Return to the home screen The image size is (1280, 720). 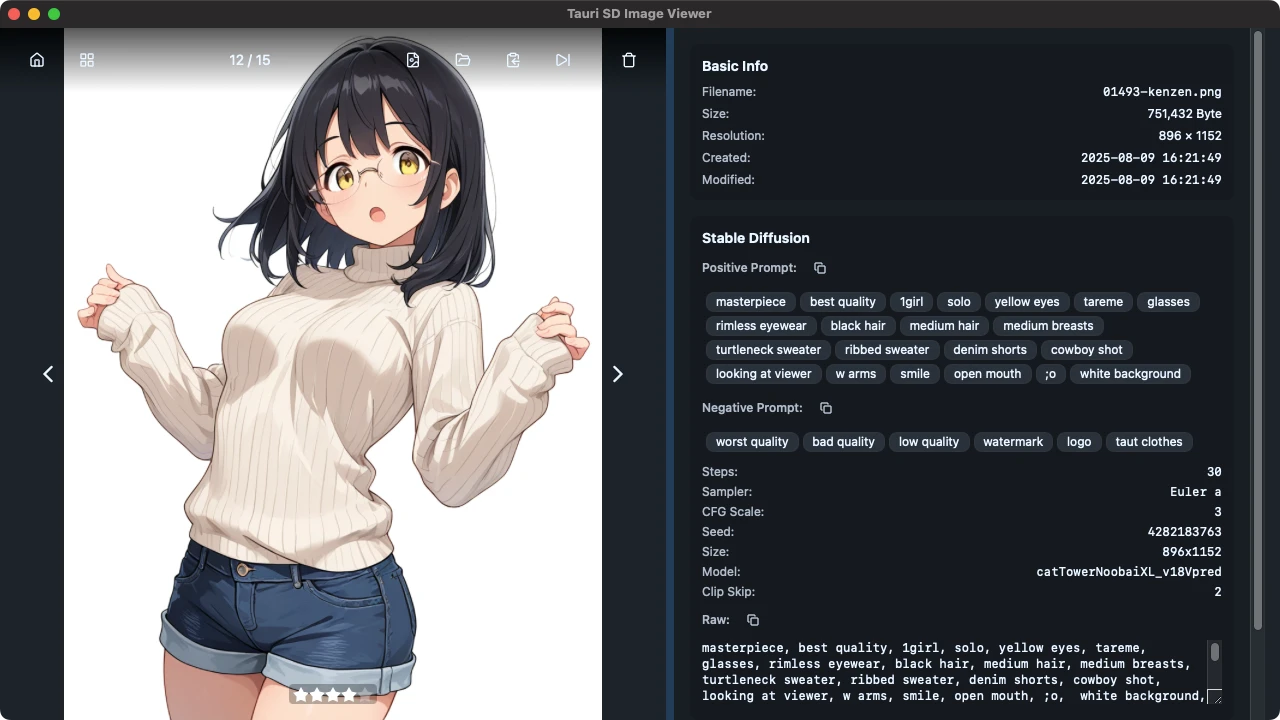point(36,60)
